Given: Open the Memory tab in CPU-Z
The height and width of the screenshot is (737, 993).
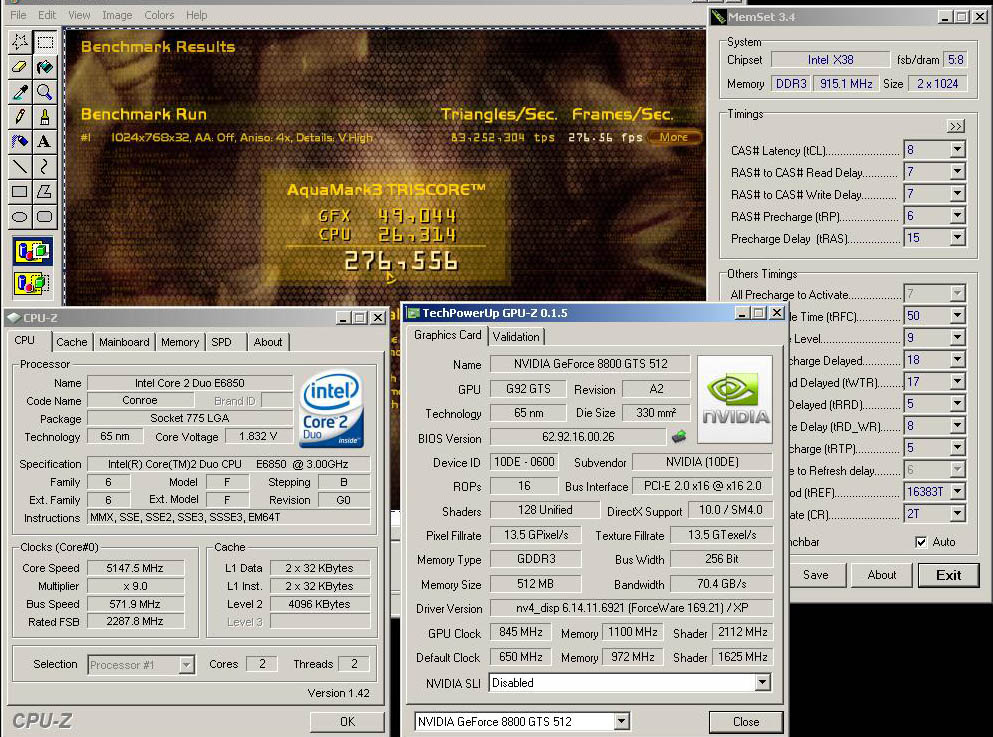Looking at the screenshot, I should coord(180,342).
